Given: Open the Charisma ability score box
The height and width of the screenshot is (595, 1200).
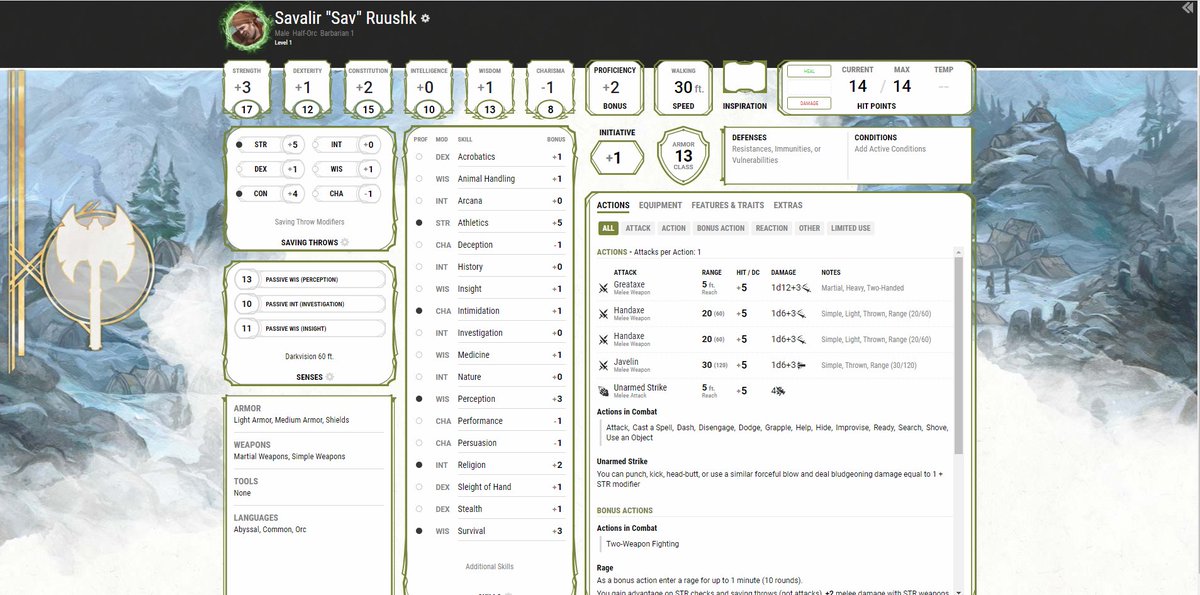Looking at the screenshot, I should tap(550, 89).
